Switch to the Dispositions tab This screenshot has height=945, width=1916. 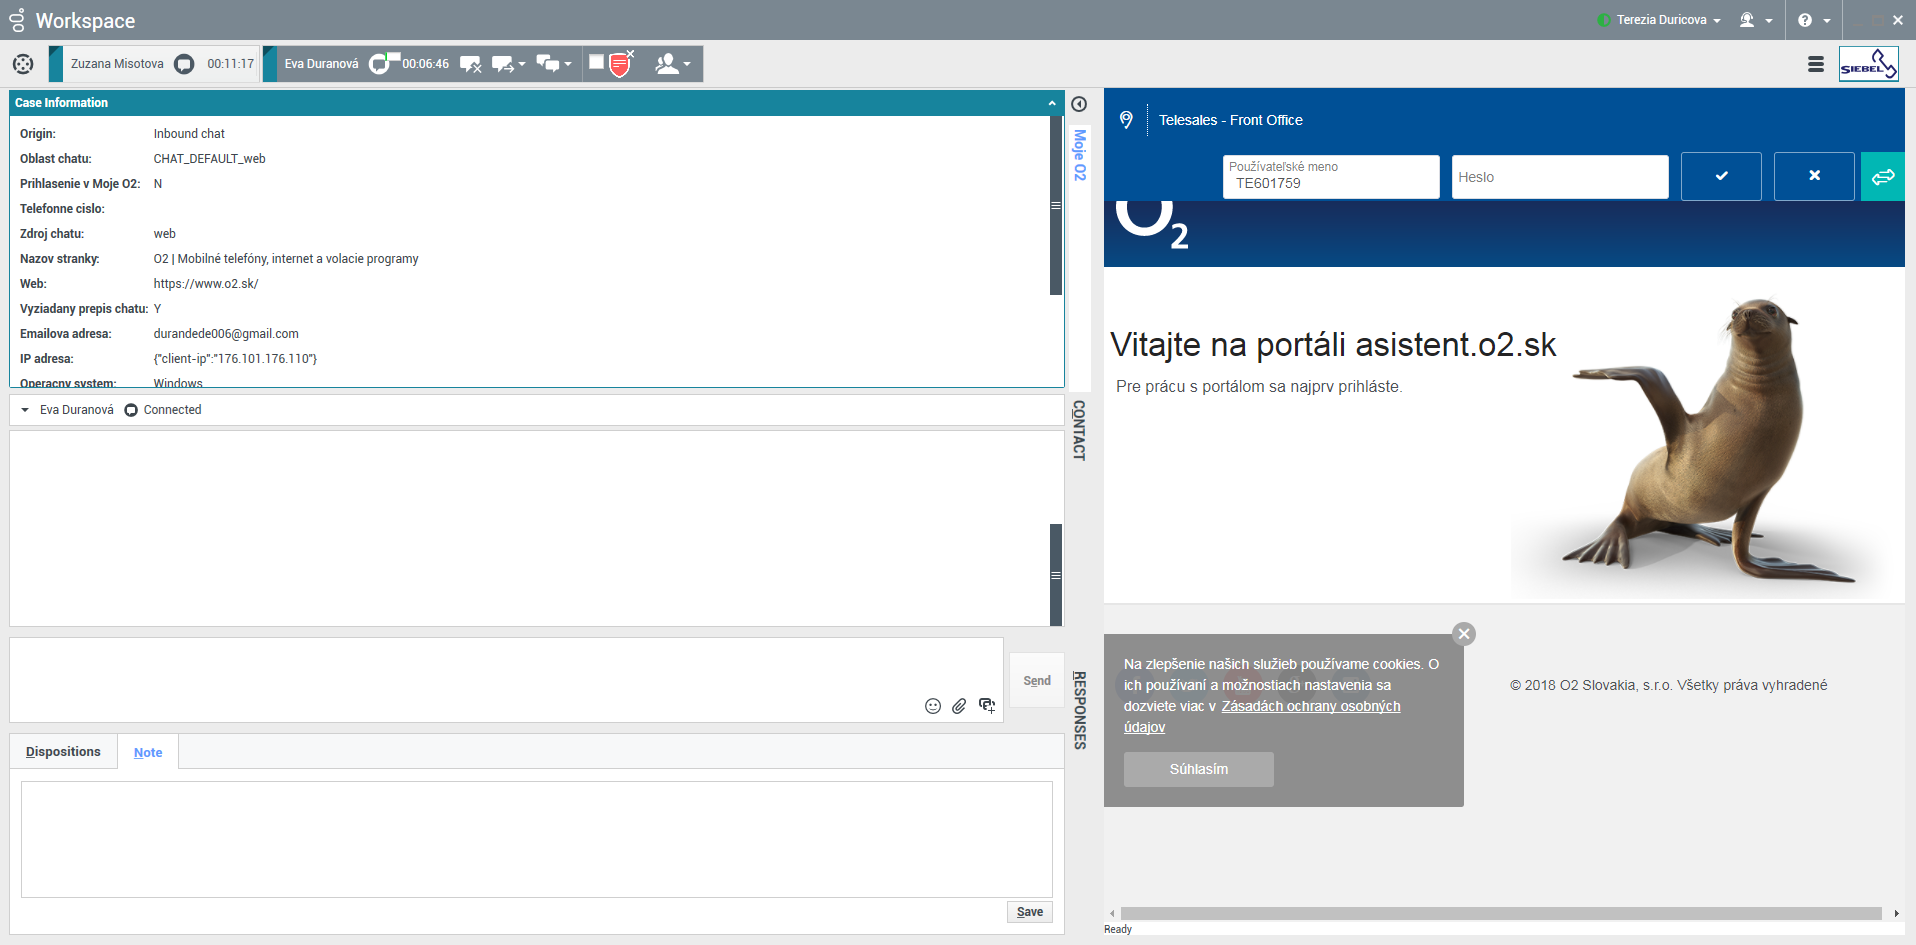coord(62,751)
